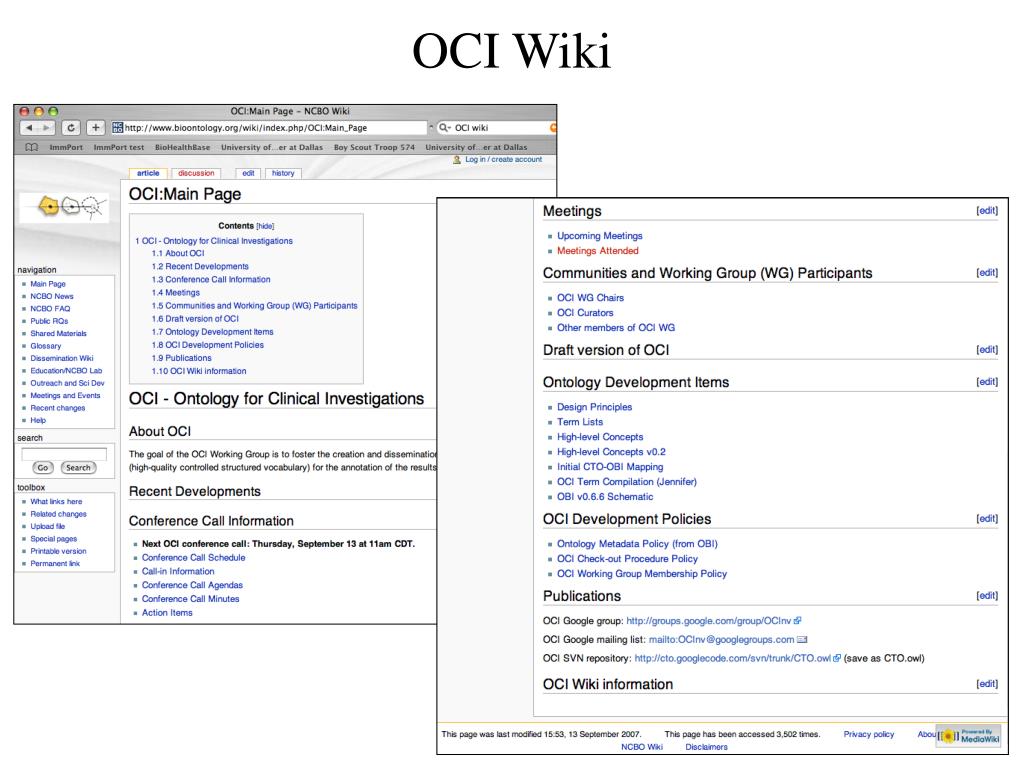Open What links here toolbox link
This screenshot has width=1024, height=768.
pyautogui.click(x=56, y=502)
